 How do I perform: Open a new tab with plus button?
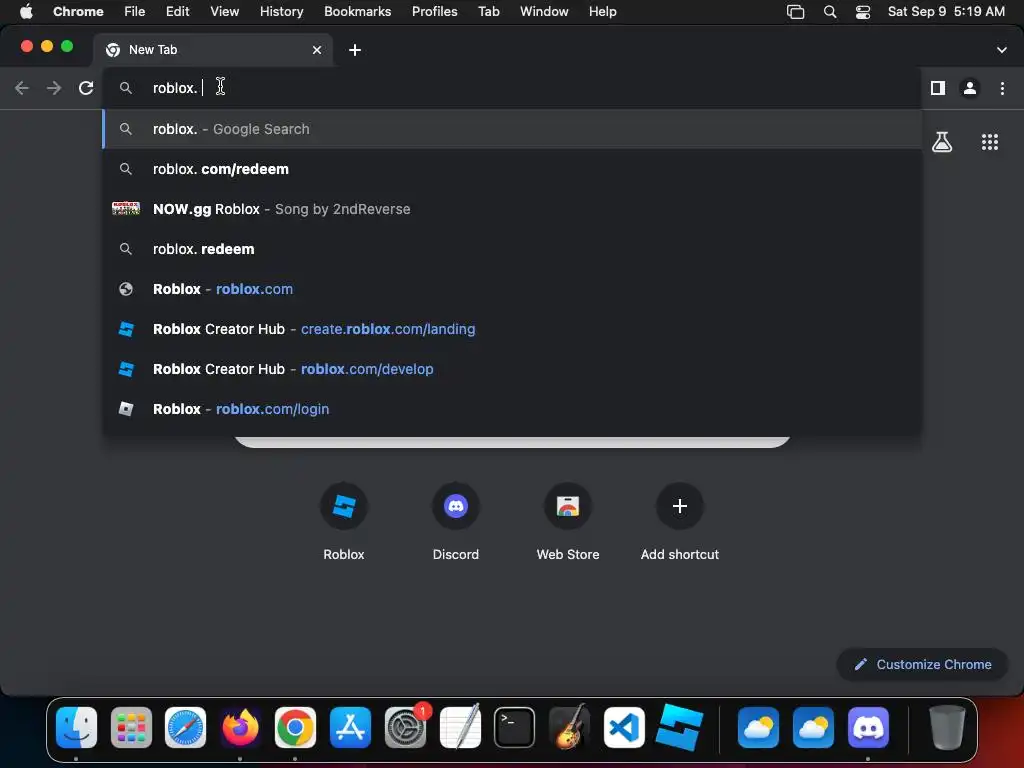[x=355, y=50]
